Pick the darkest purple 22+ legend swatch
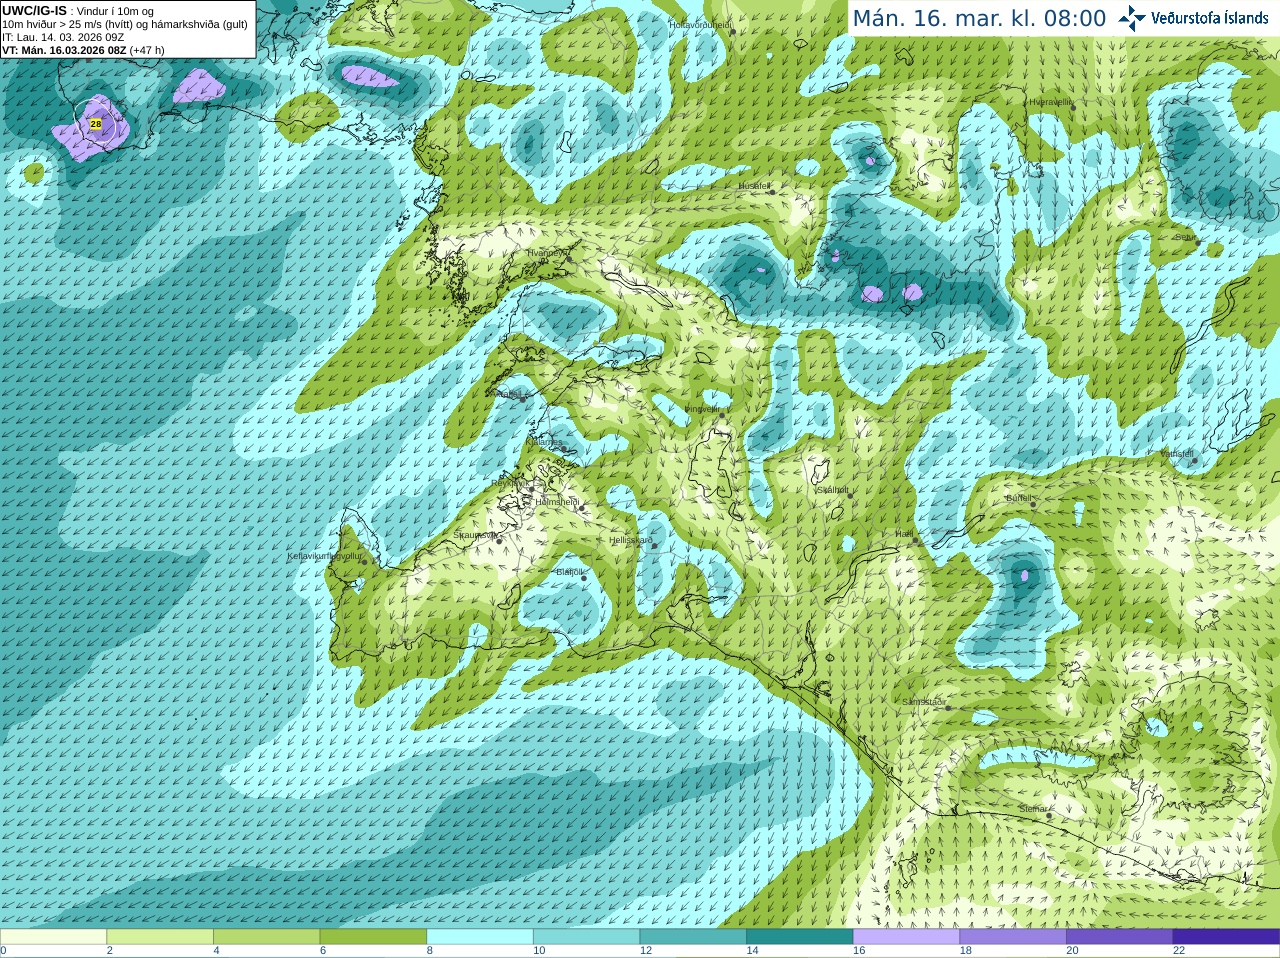This screenshot has height=958, width=1280. click(x=1226, y=937)
